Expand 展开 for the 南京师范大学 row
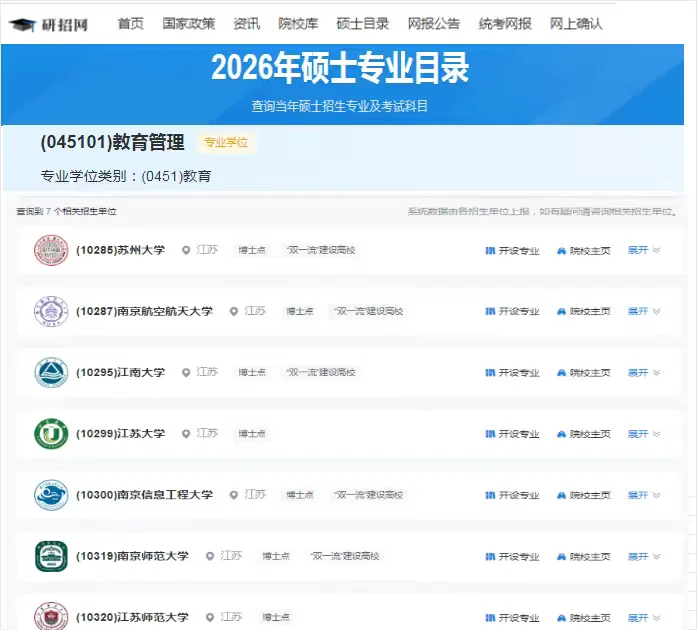Image resolution: width=697 pixels, height=630 pixels. point(644,556)
